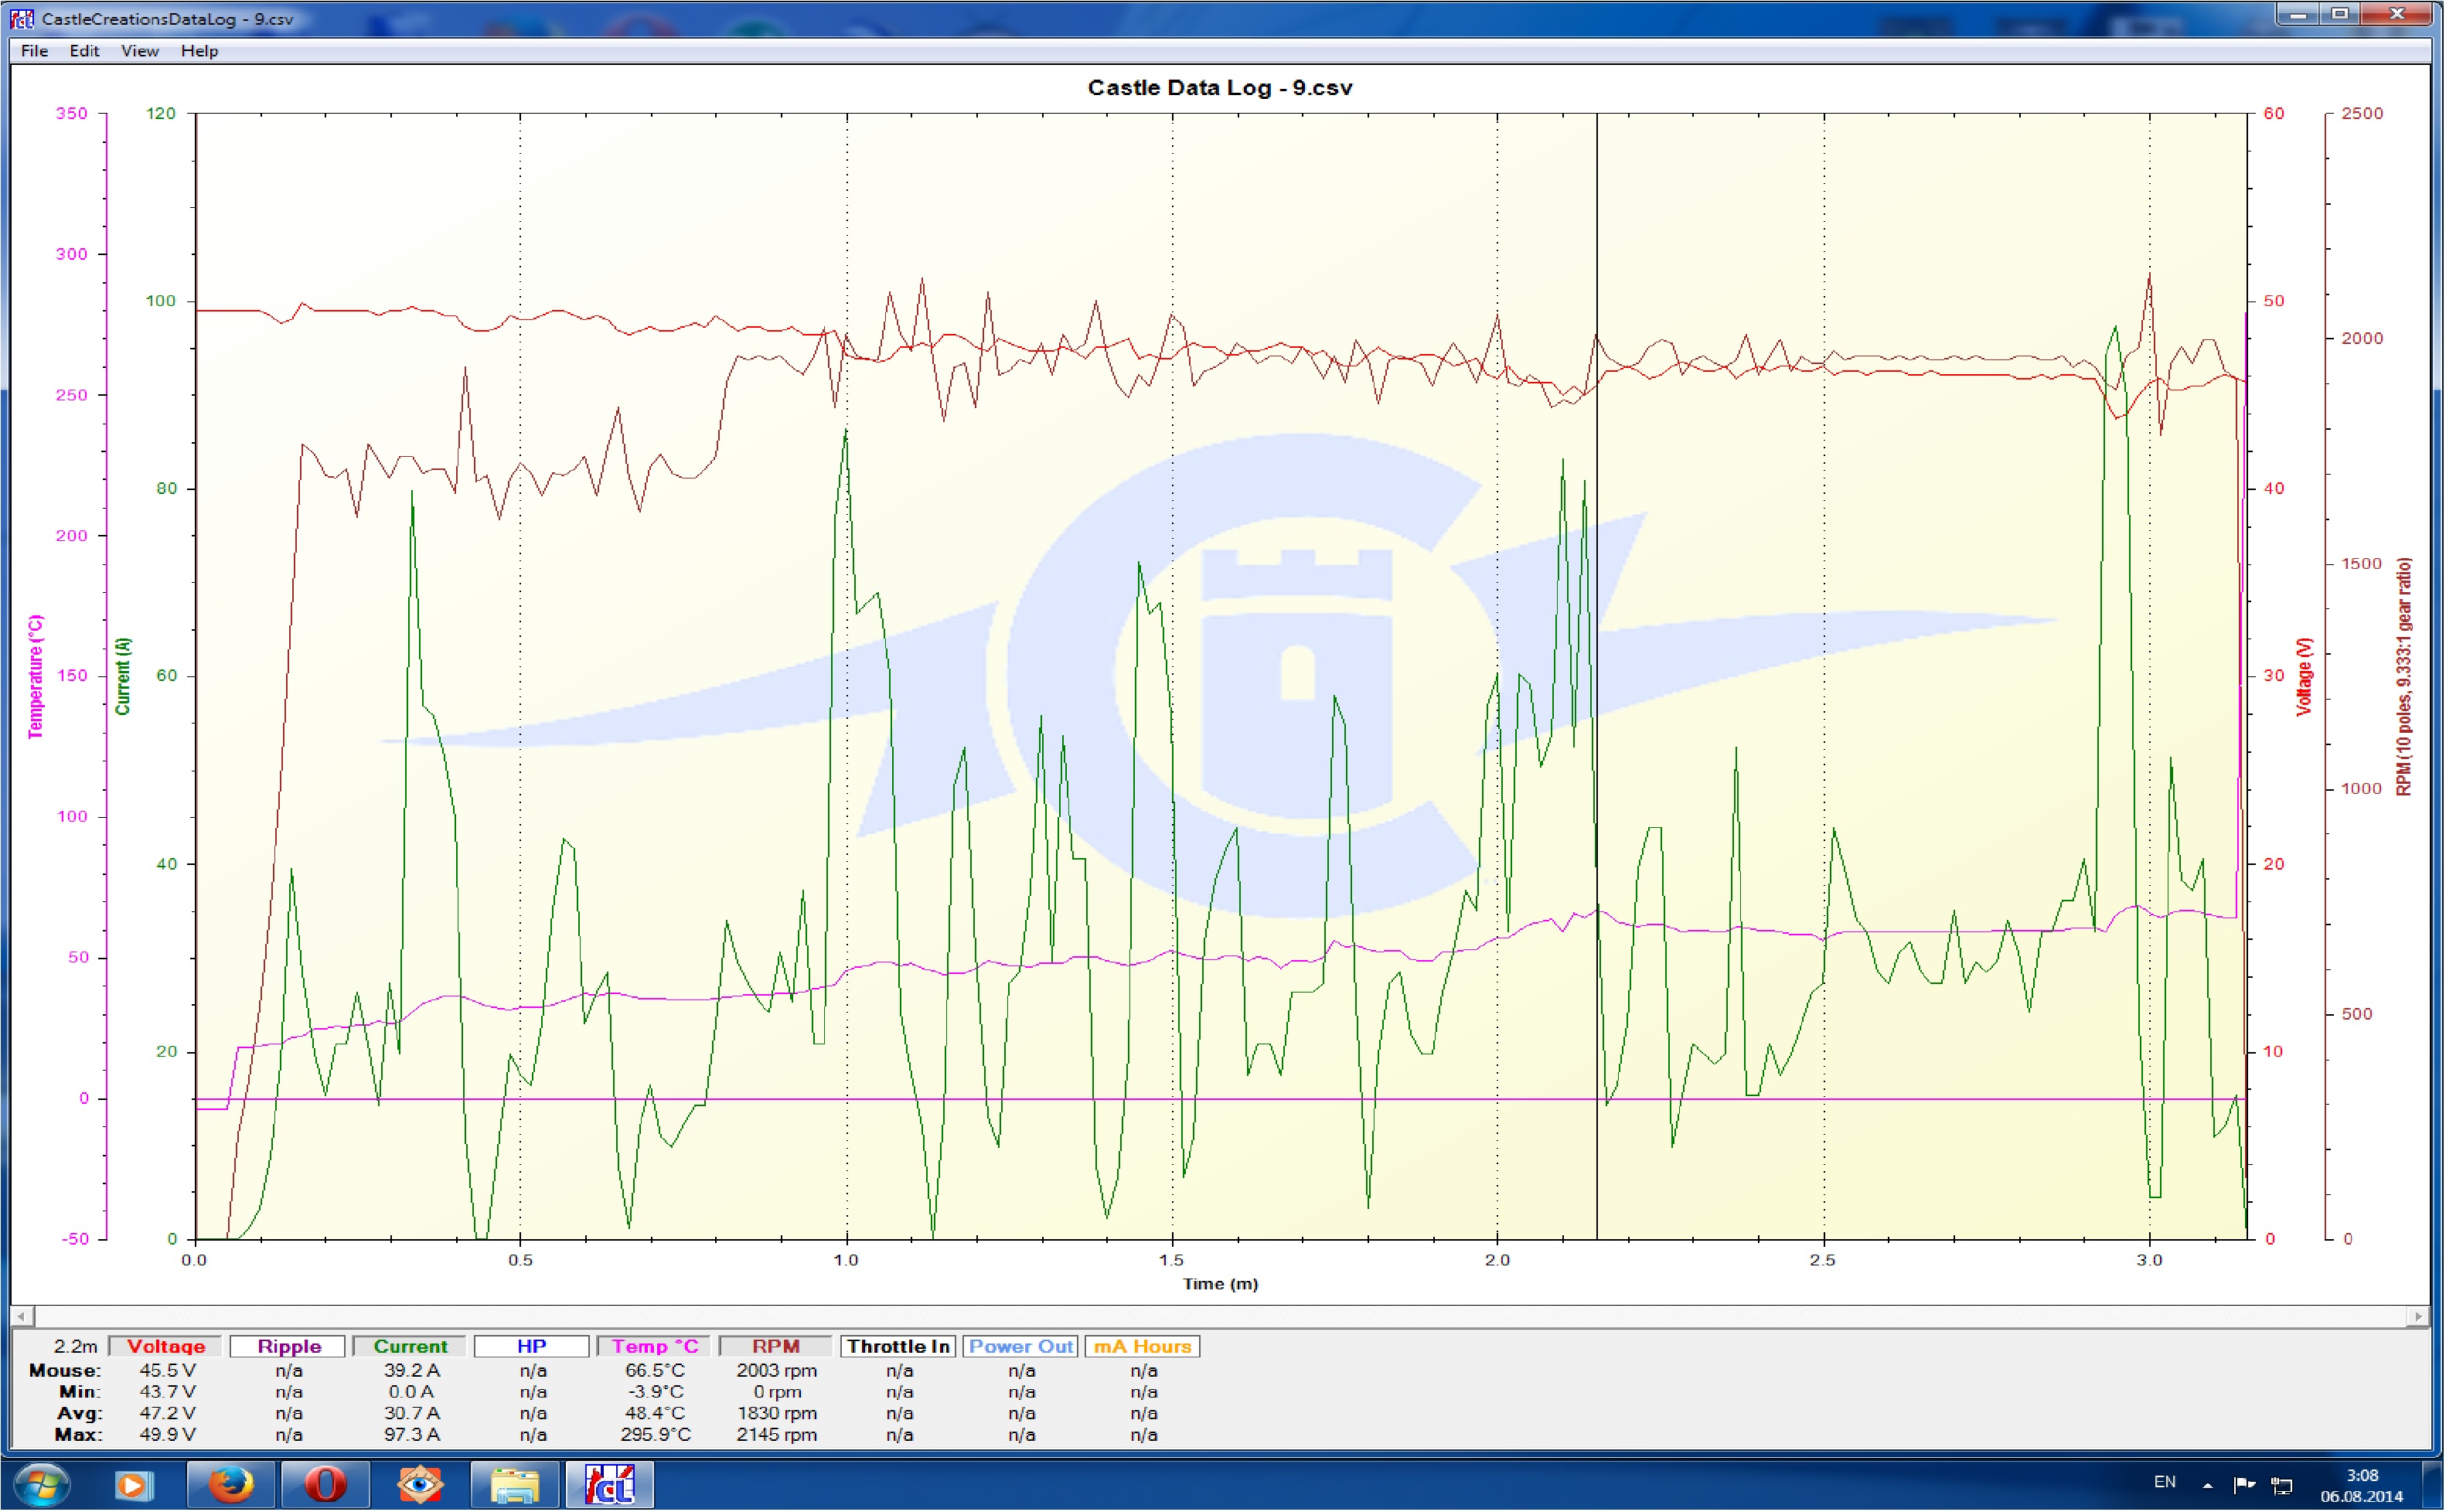The width and height of the screenshot is (2463, 1512).
Task: Click the chart title 'Castle Data Log - 9.csv'
Action: [x=1220, y=88]
